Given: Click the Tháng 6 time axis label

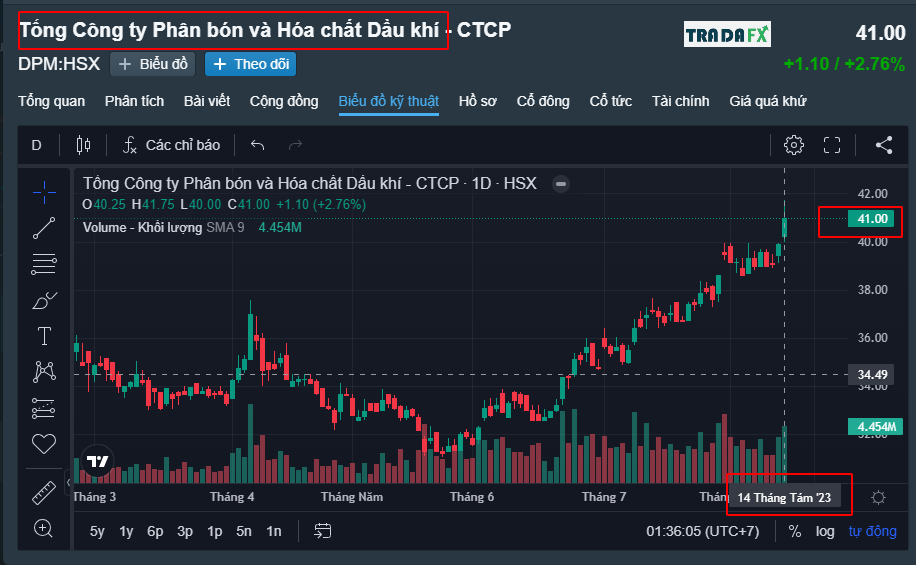Looking at the screenshot, I should coord(471,497).
